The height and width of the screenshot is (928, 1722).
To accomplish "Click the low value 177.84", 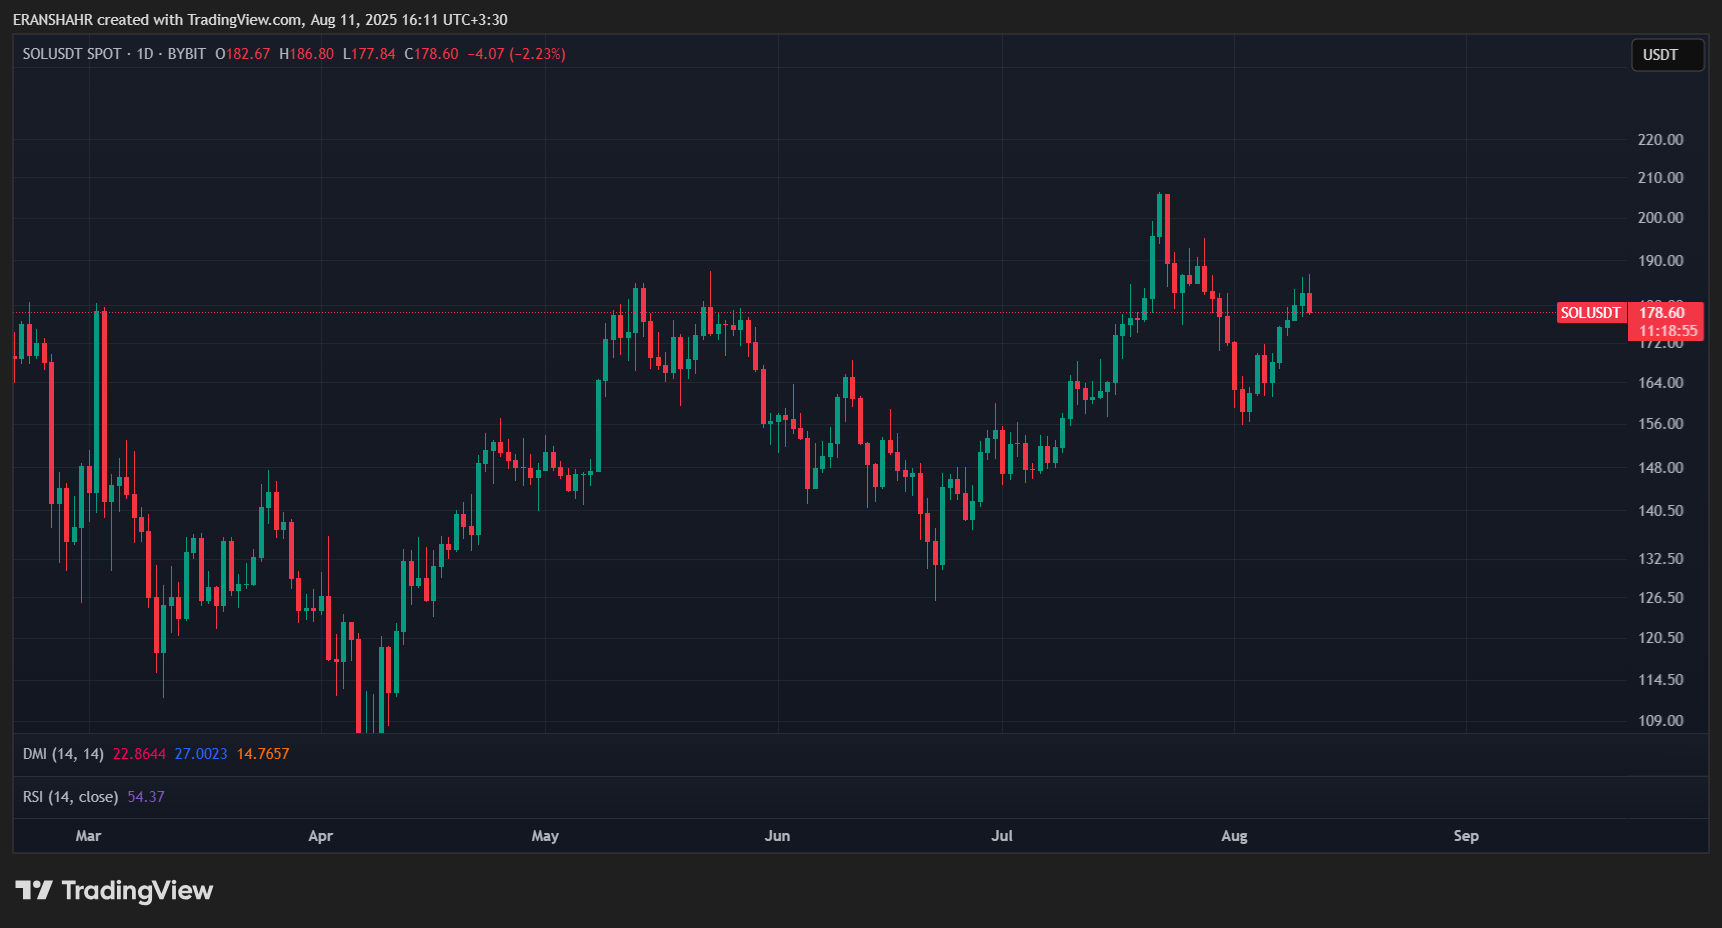I will [x=373, y=54].
